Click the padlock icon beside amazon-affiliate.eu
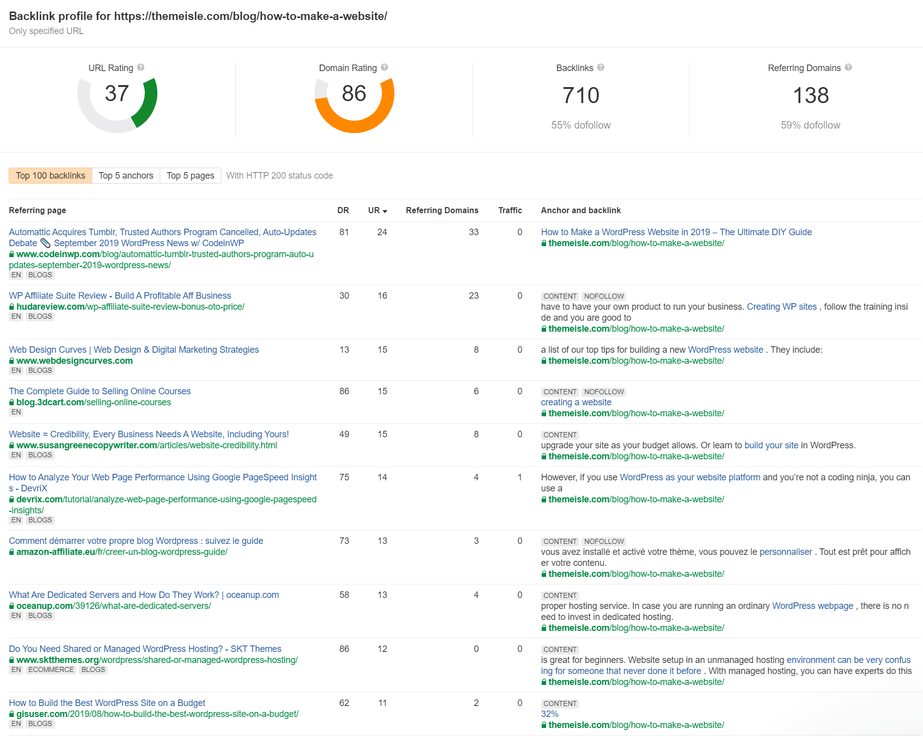 pos(12,552)
